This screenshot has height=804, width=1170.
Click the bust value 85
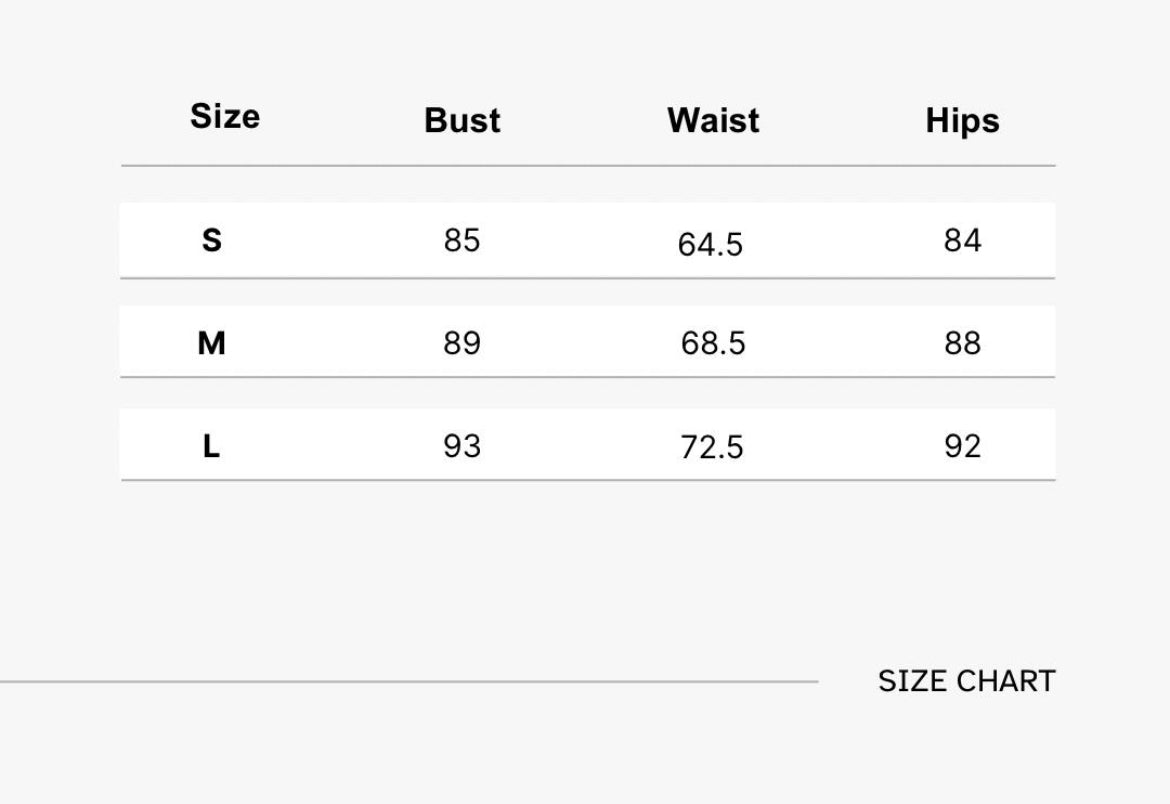pos(462,241)
